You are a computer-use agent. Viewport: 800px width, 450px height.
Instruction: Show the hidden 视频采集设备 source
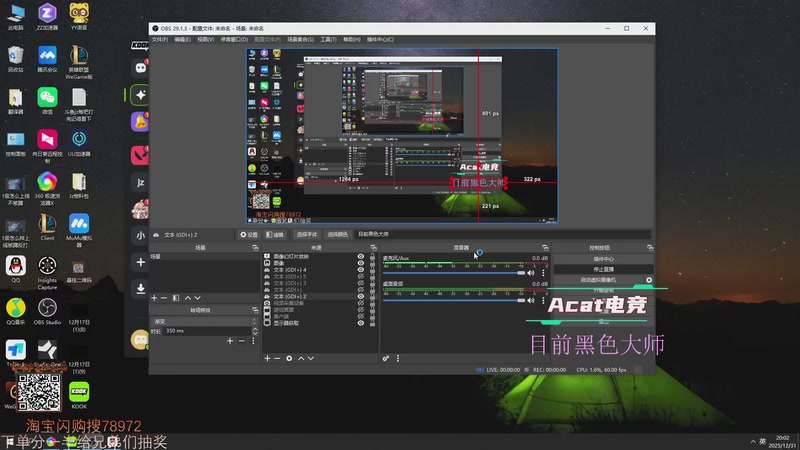coord(361,303)
